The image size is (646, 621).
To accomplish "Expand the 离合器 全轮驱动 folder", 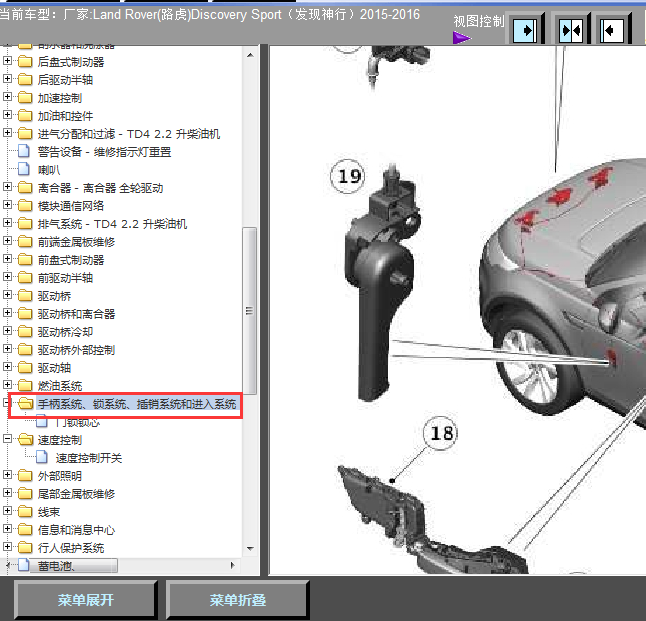I will click(7, 187).
